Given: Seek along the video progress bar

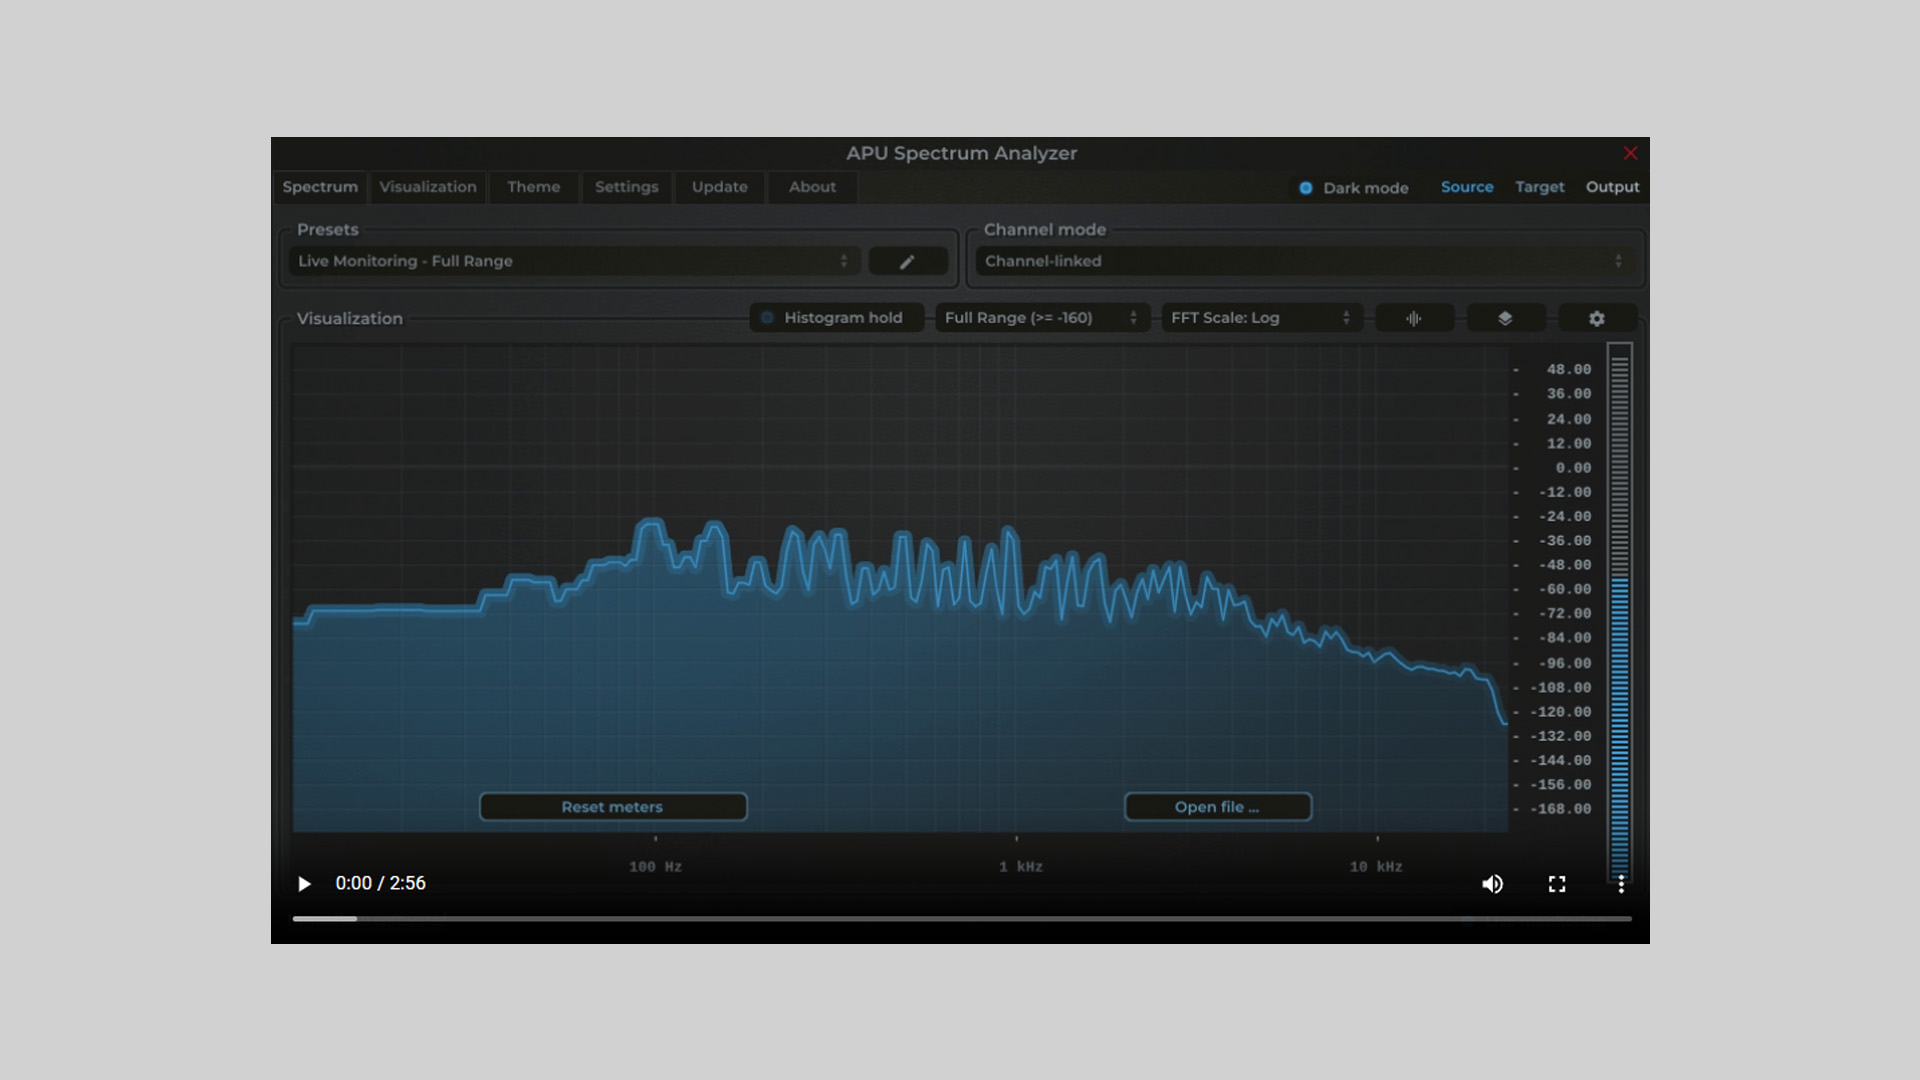Looking at the screenshot, I should pos(962,918).
